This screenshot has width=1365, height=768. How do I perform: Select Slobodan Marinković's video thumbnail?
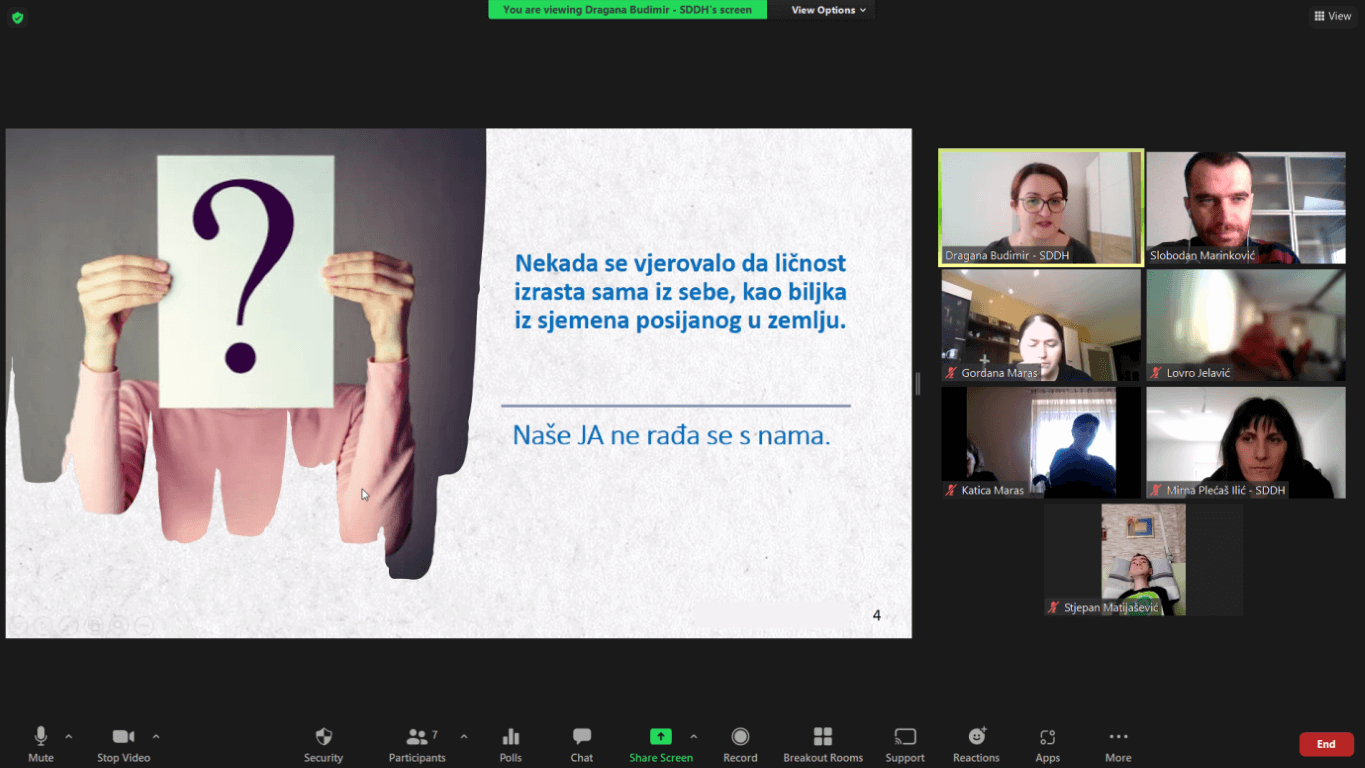1245,207
